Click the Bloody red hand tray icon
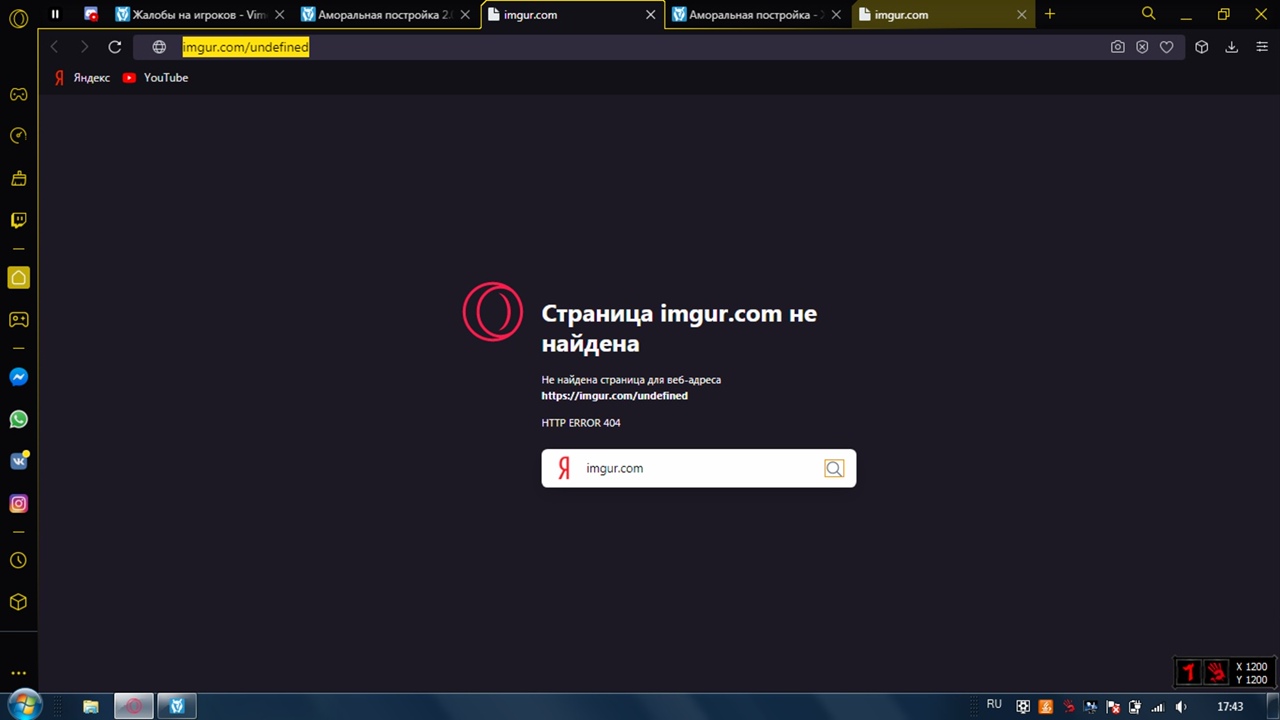Viewport: 1280px width, 720px height. pos(1069,706)
